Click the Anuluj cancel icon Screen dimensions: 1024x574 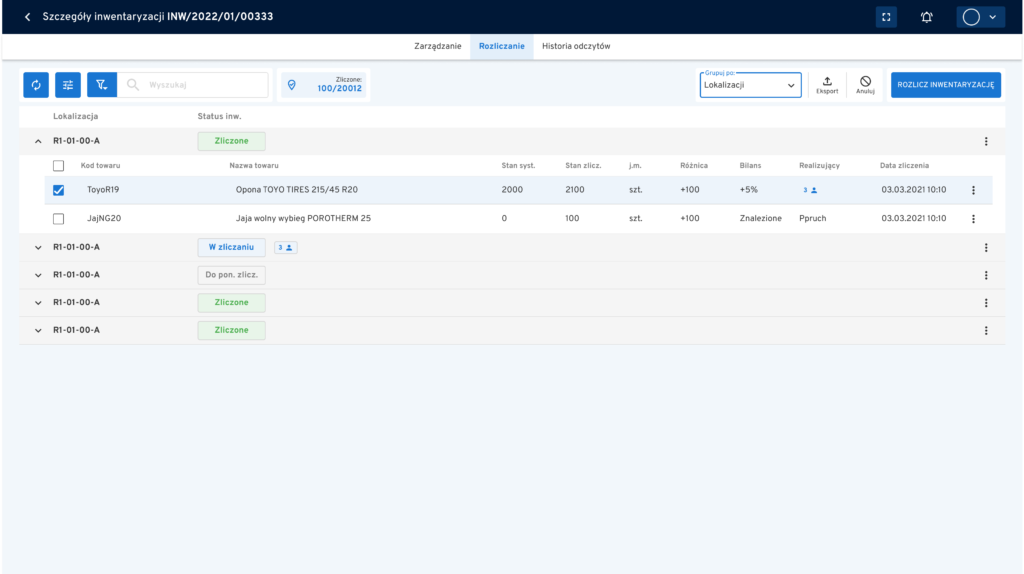(x=865, y=84)
